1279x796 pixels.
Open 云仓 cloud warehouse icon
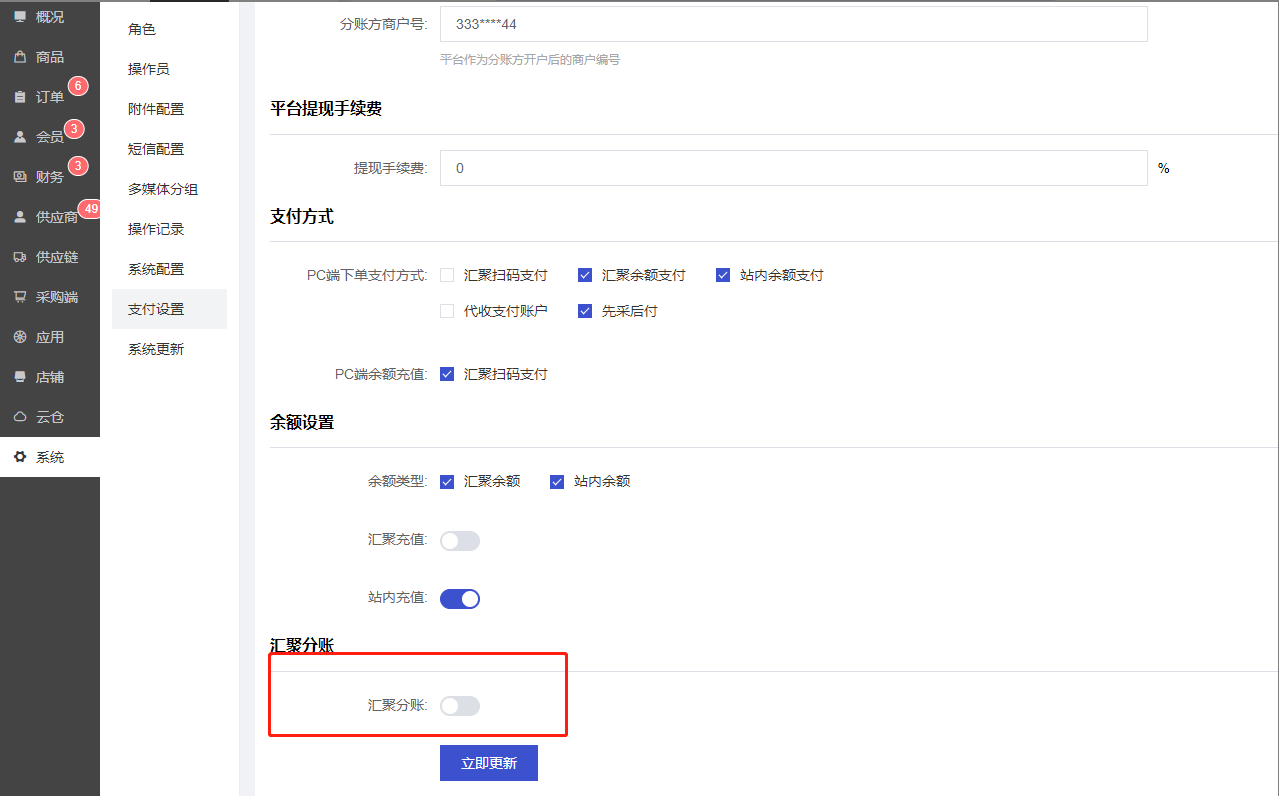20,417
